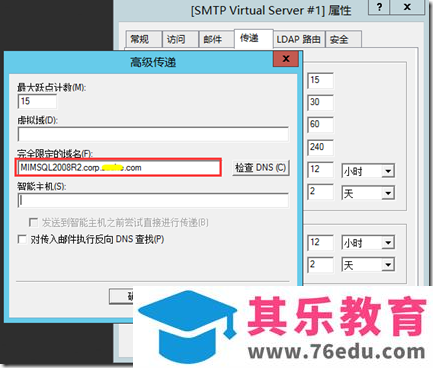Toggle 发送到智能主机之前尝试直接进行传递 checkbox
433x368 pixels.
[33, 222]
